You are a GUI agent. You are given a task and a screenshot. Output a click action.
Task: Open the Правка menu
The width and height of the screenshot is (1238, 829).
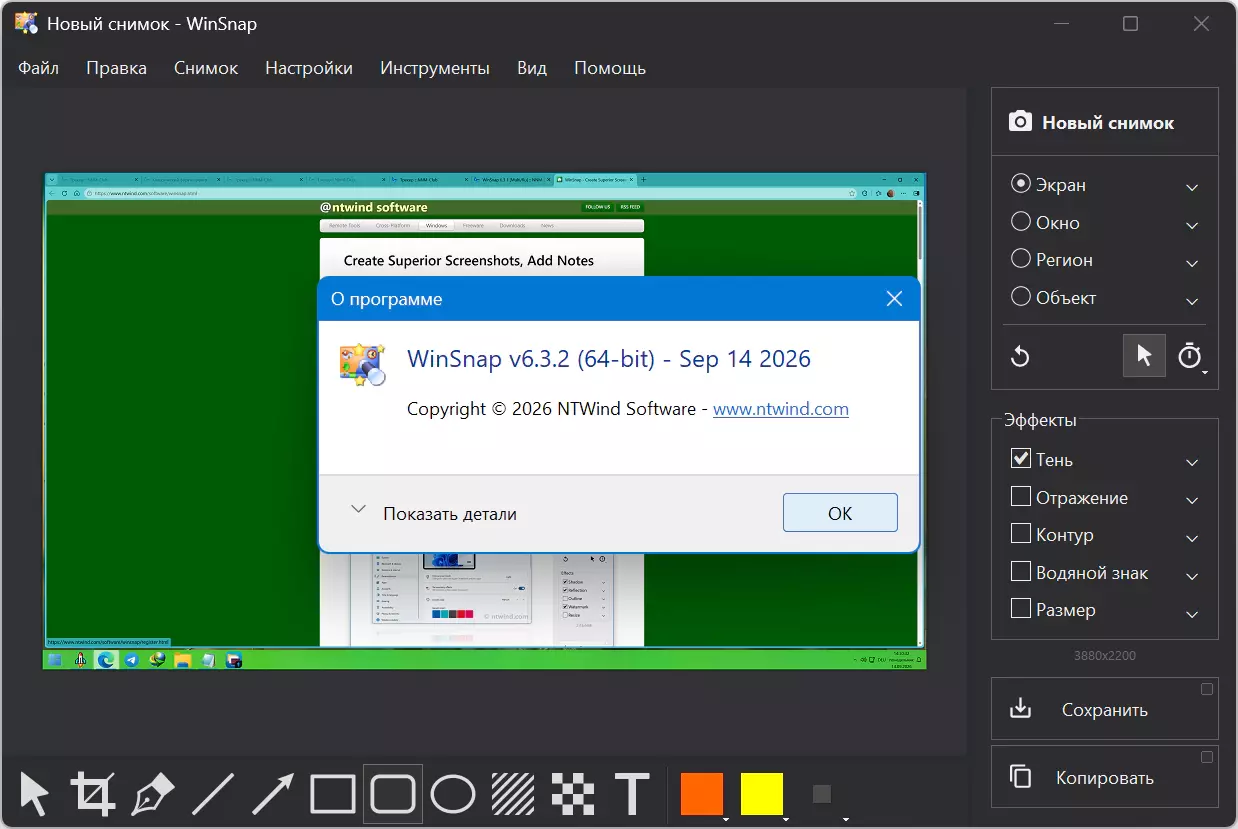point(116,68)
